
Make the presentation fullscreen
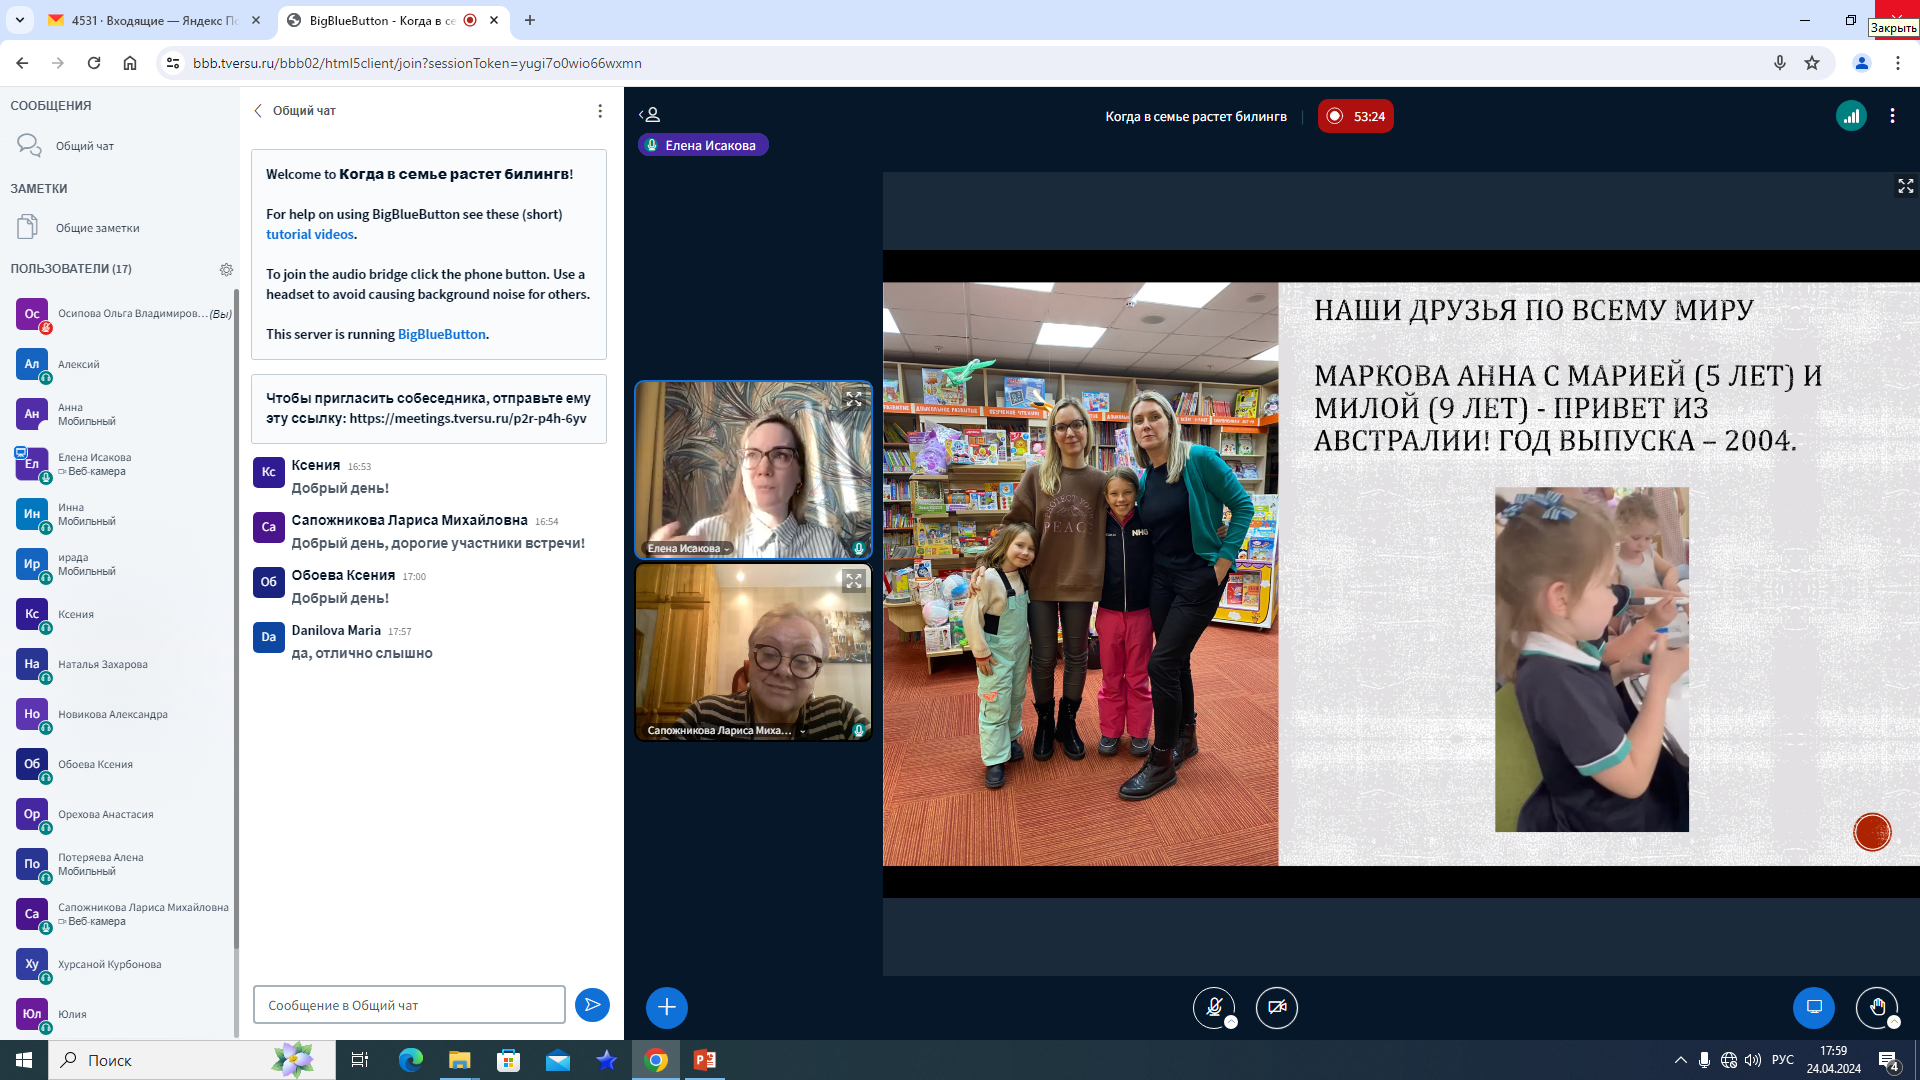point(1905,186)
